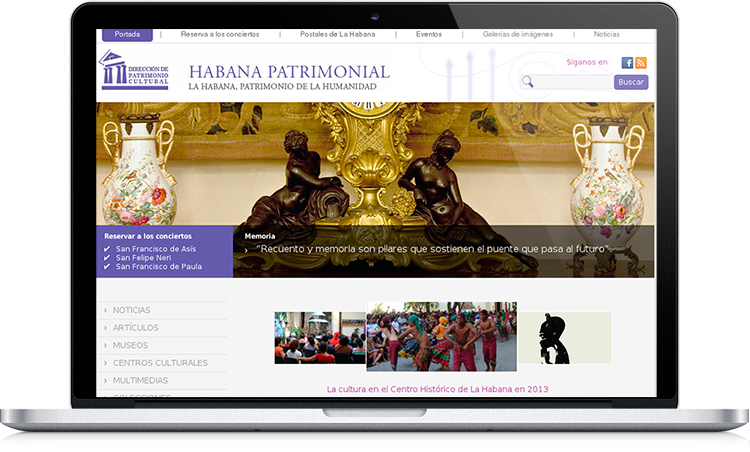Viewport: 750px width, 452px height.
Task: Click the Habana Patrimonial site title
Action: click(289, 72)
